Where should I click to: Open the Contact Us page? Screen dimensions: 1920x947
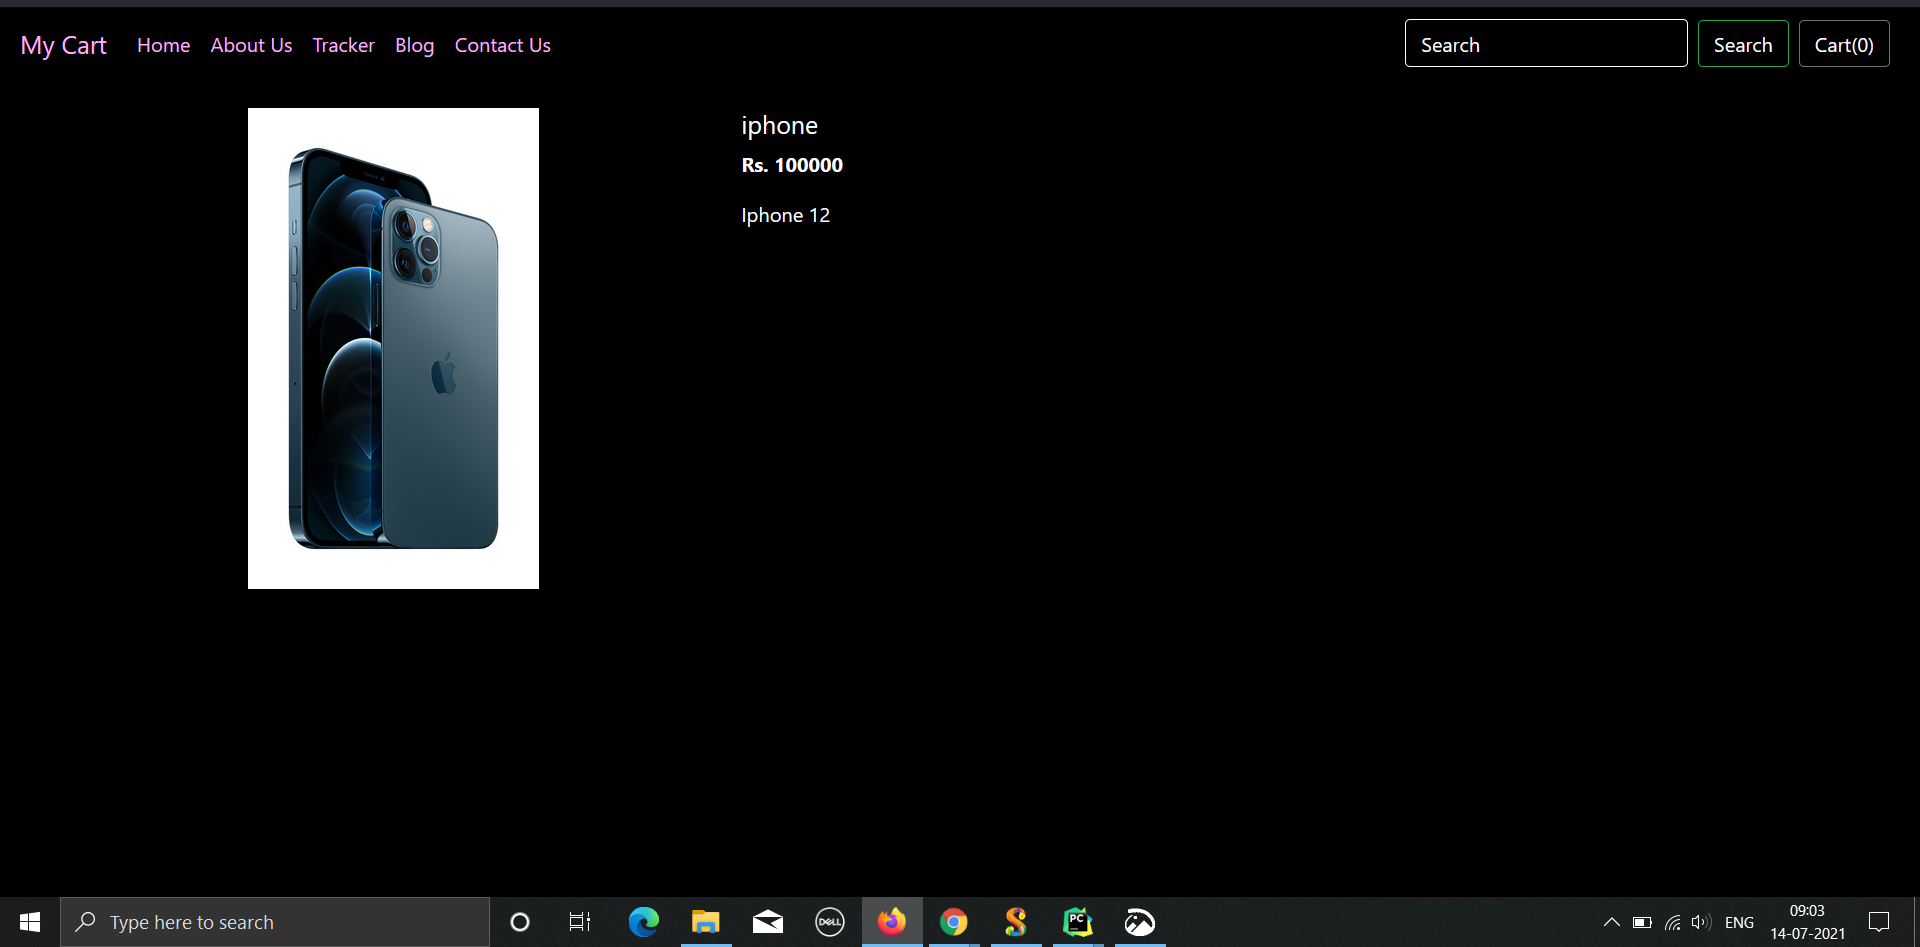coord(502,45)
